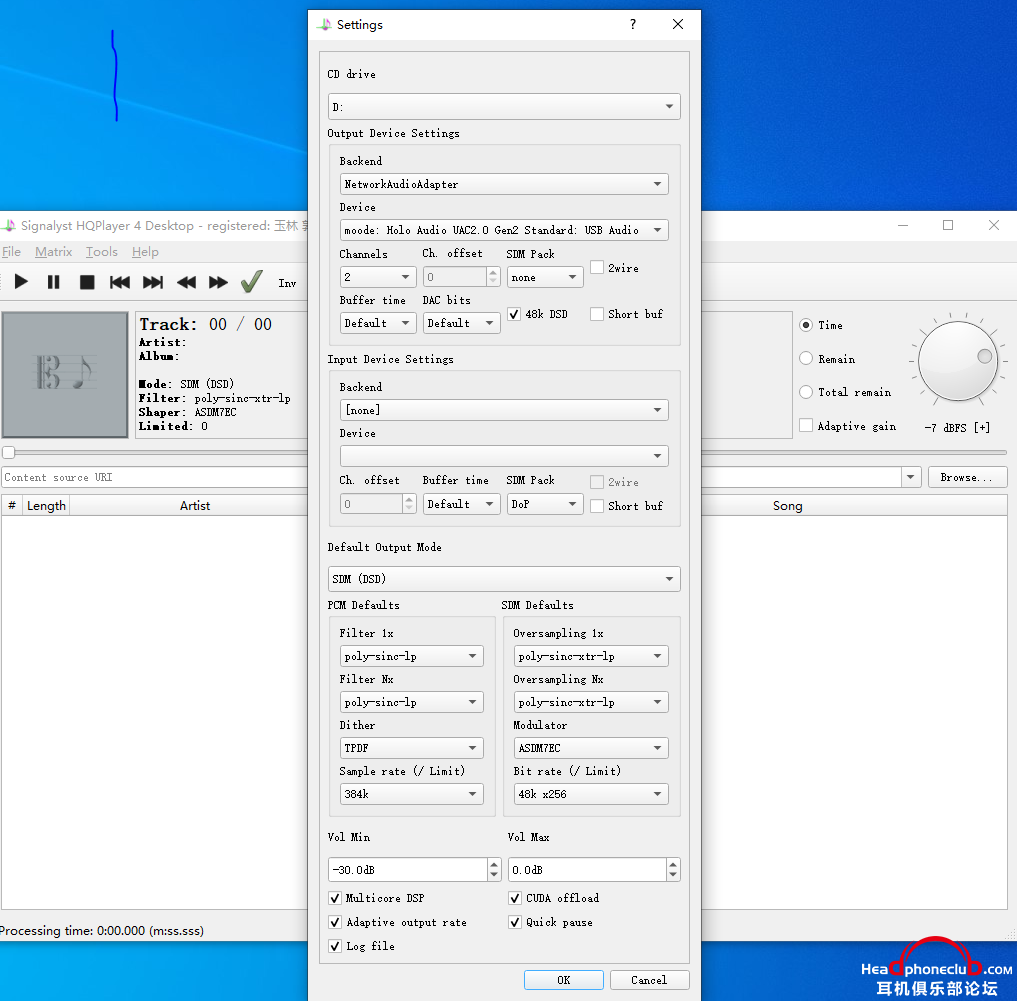Decrease Vol Min with down arrow
The image size is (1017, 1001).
click(x=494, y=875)
